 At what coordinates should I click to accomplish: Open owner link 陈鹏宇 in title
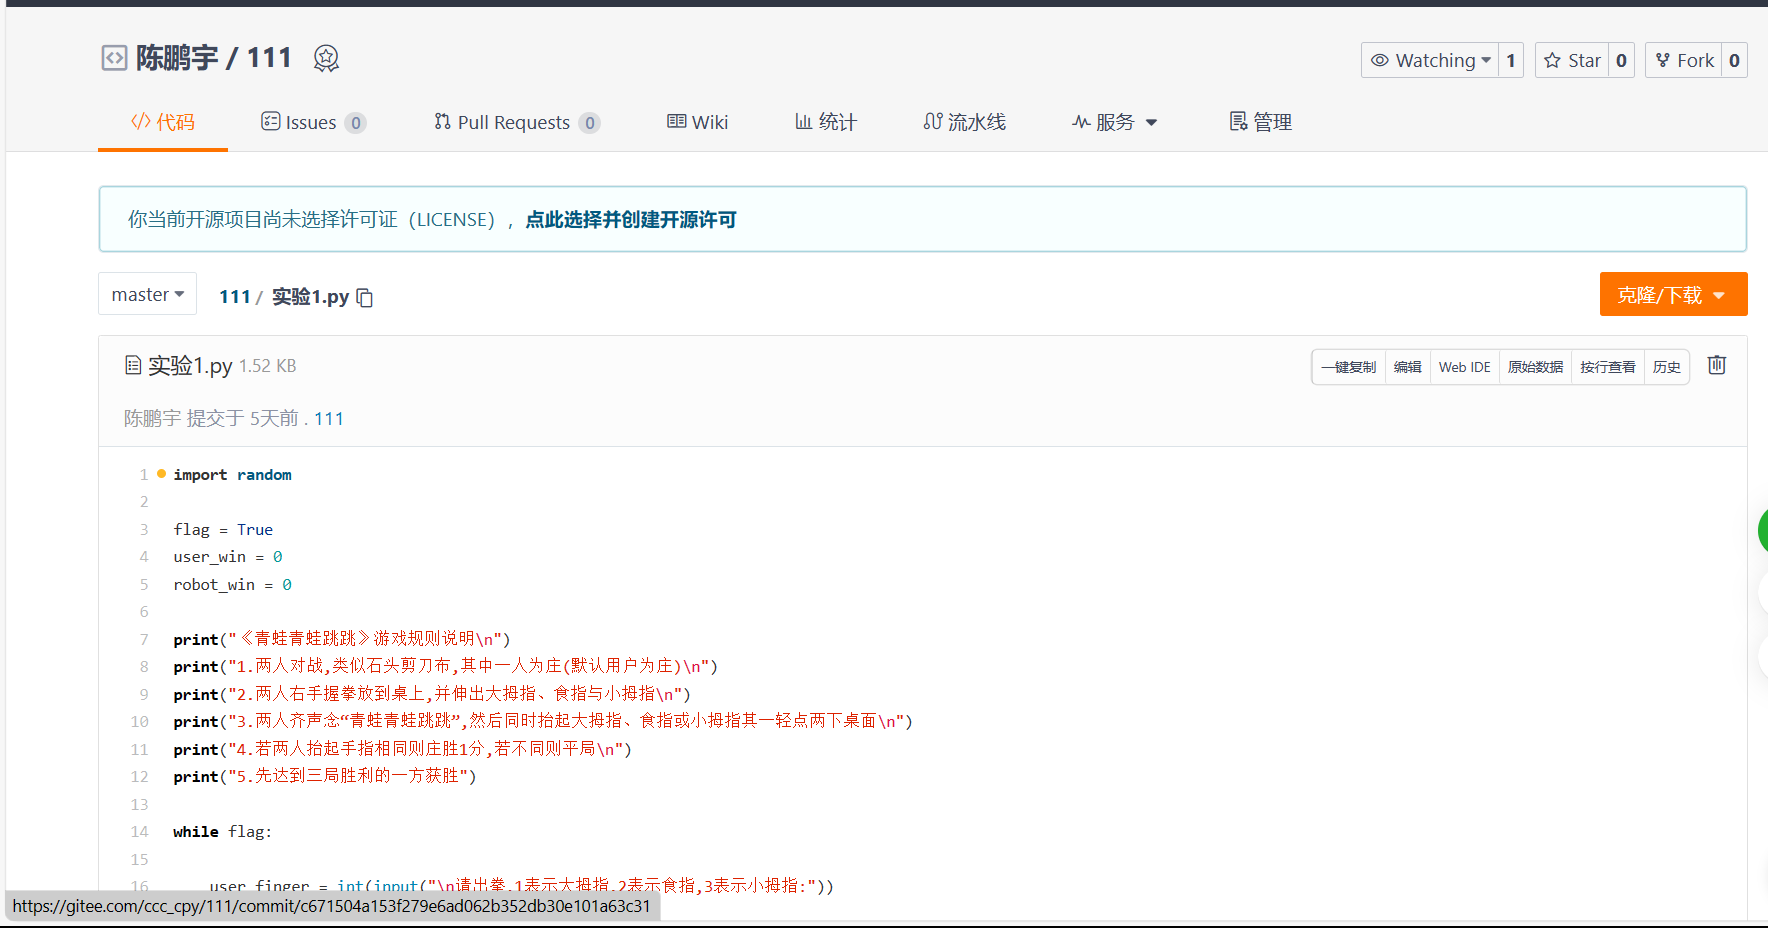pyautogui.click(x=177, y=58)
